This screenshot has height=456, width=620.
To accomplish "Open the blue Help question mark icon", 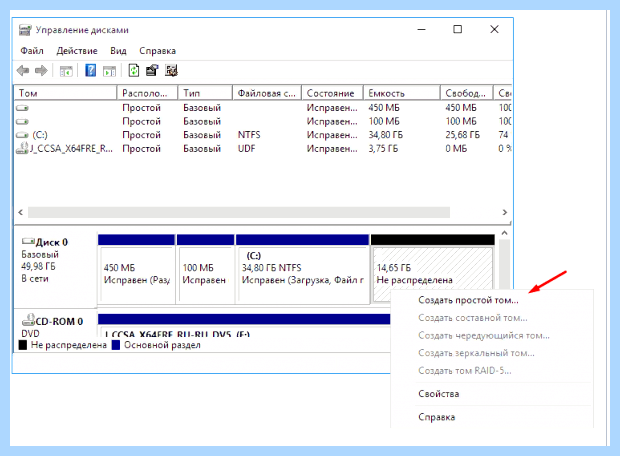I will point(91,71).
